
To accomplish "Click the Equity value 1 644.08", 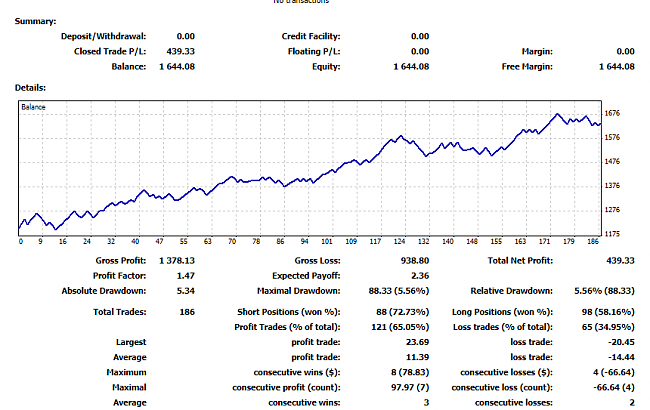I will click(411, 67).
